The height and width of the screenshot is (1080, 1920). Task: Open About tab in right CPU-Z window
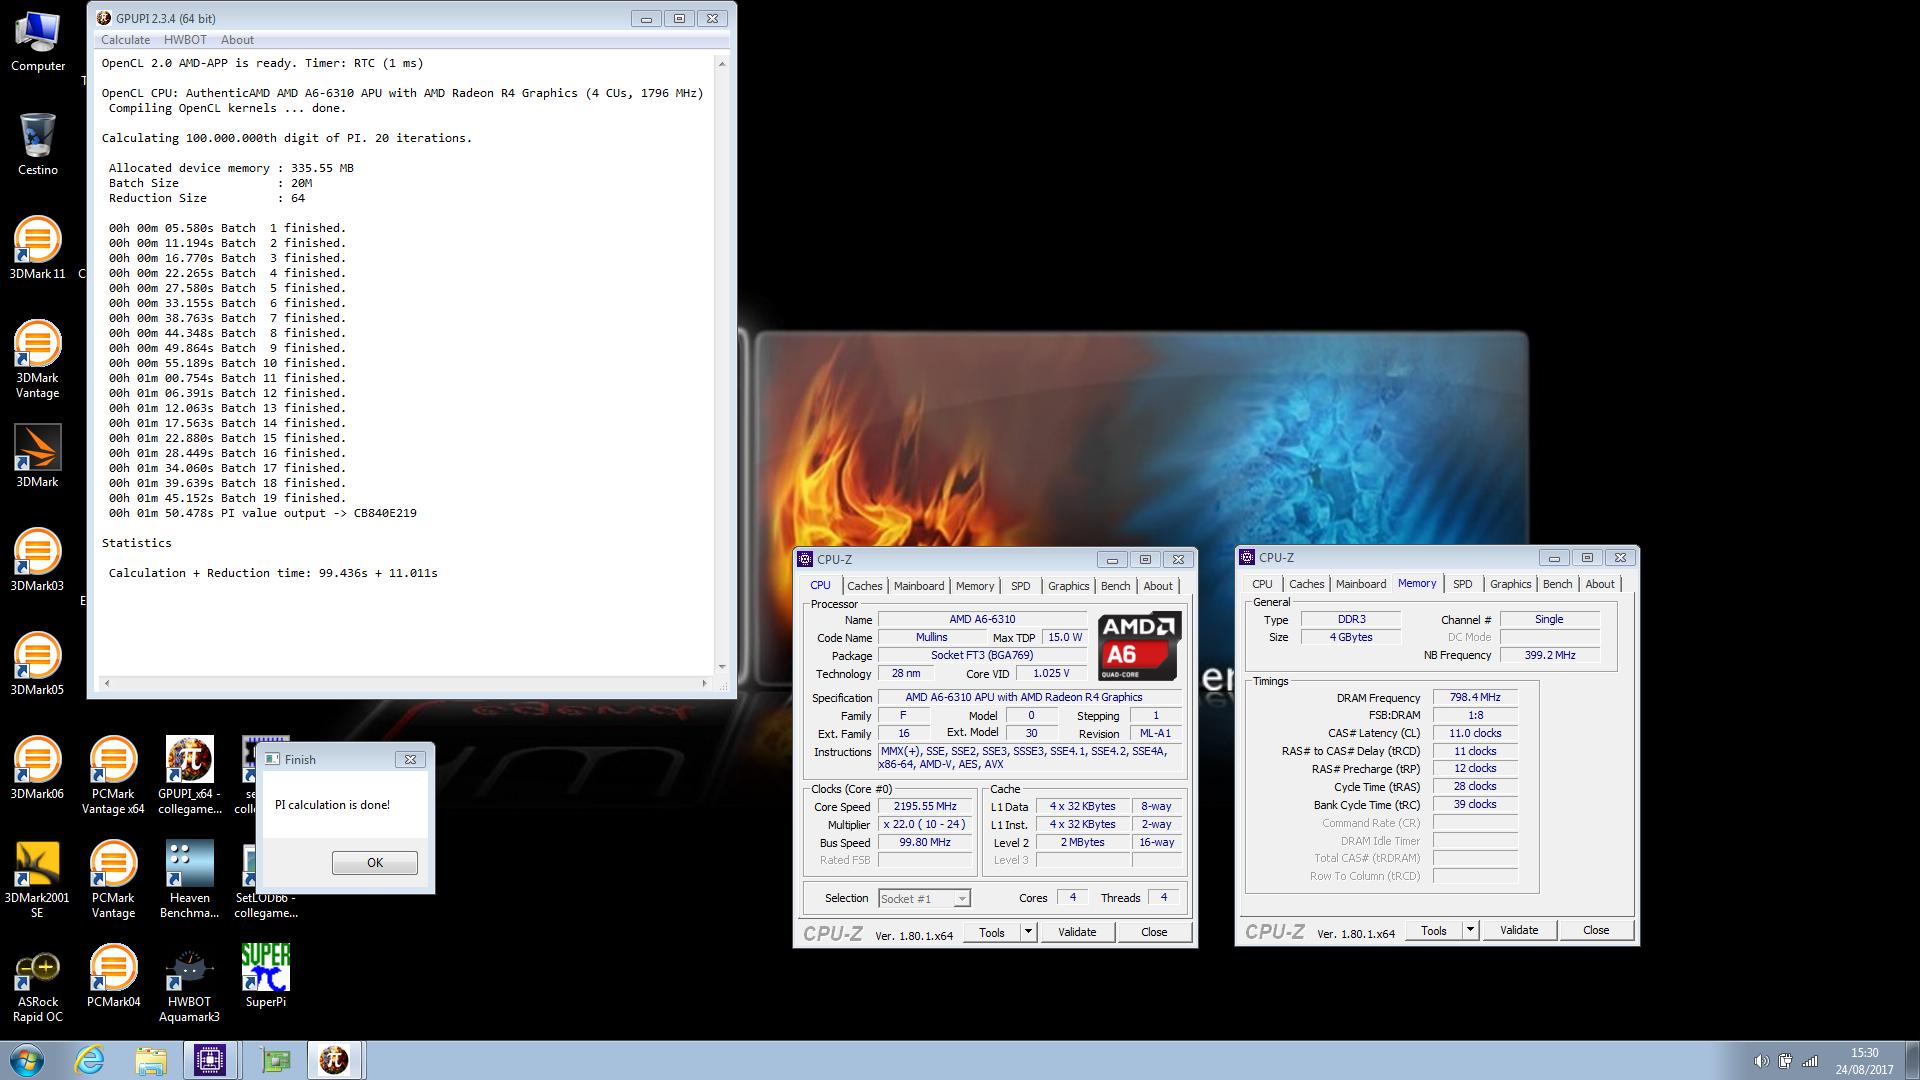point(1600,584)
